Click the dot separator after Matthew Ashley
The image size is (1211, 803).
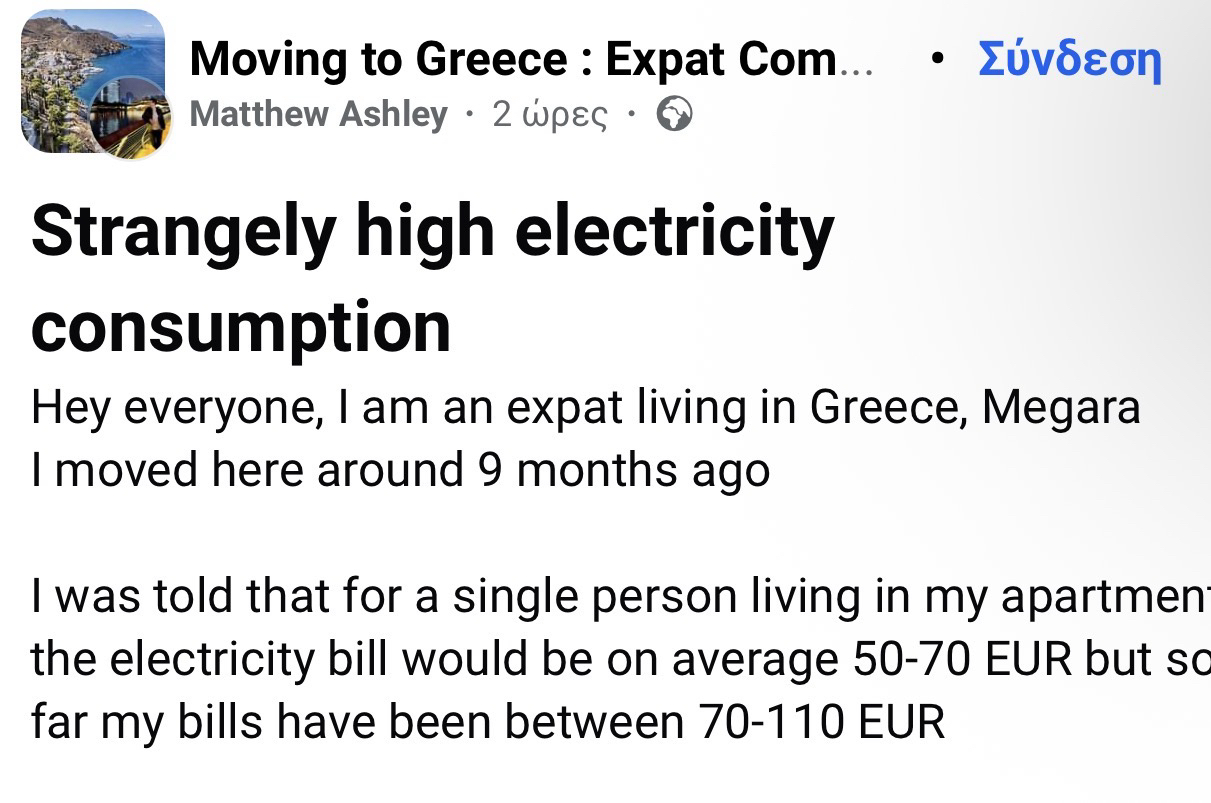click(470, 115)
